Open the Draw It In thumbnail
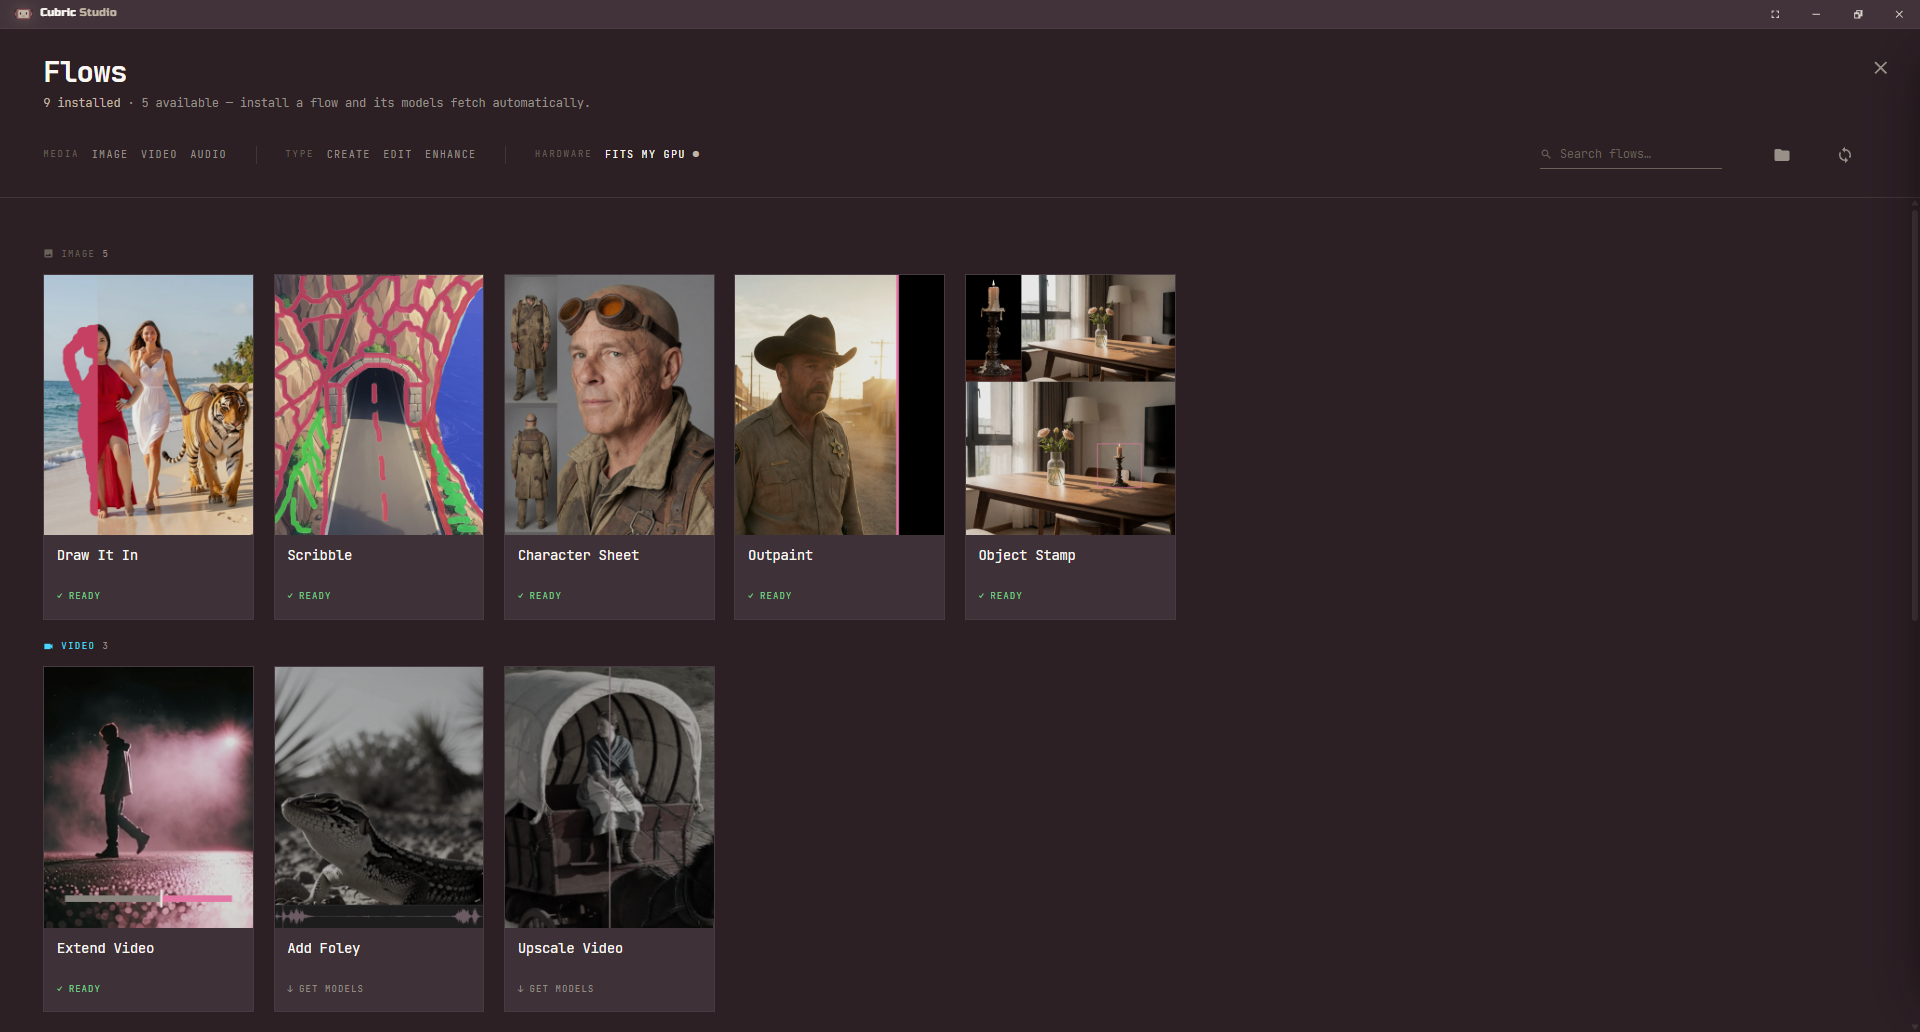 pos(148,405)
